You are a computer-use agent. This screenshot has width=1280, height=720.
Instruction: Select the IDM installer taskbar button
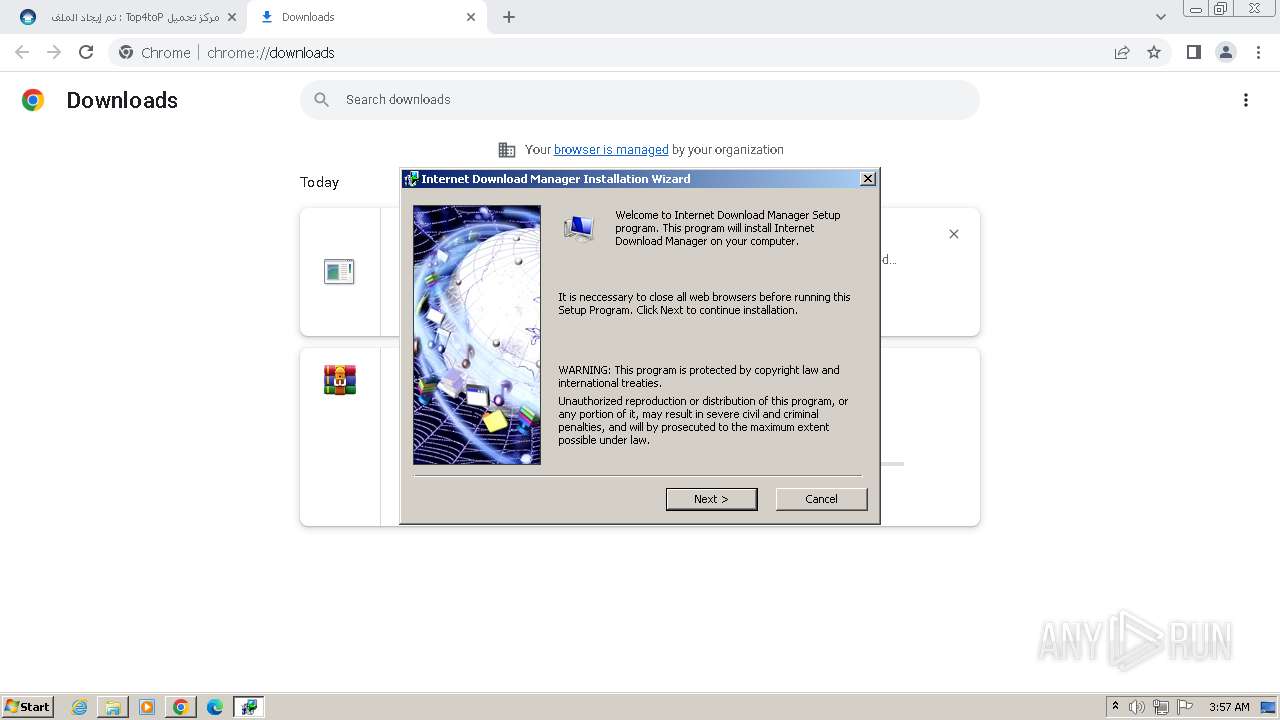tap(249, 707)
